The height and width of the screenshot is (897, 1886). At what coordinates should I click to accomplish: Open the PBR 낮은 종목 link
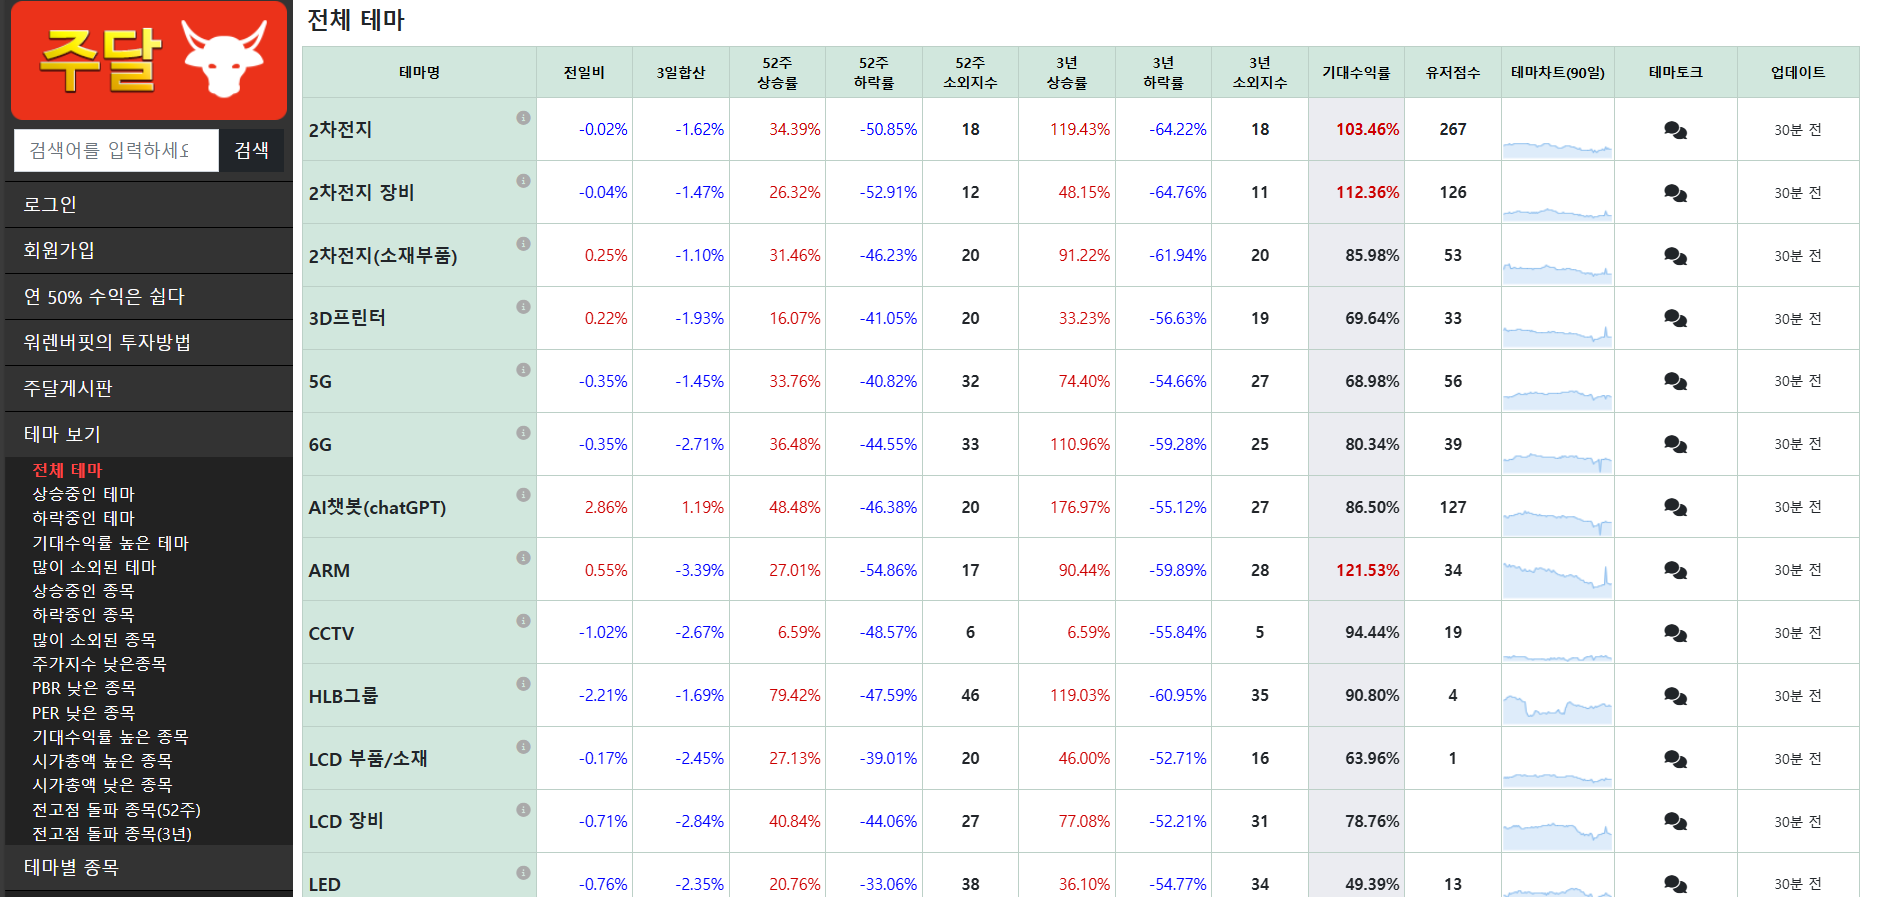(x=83, y=688)
